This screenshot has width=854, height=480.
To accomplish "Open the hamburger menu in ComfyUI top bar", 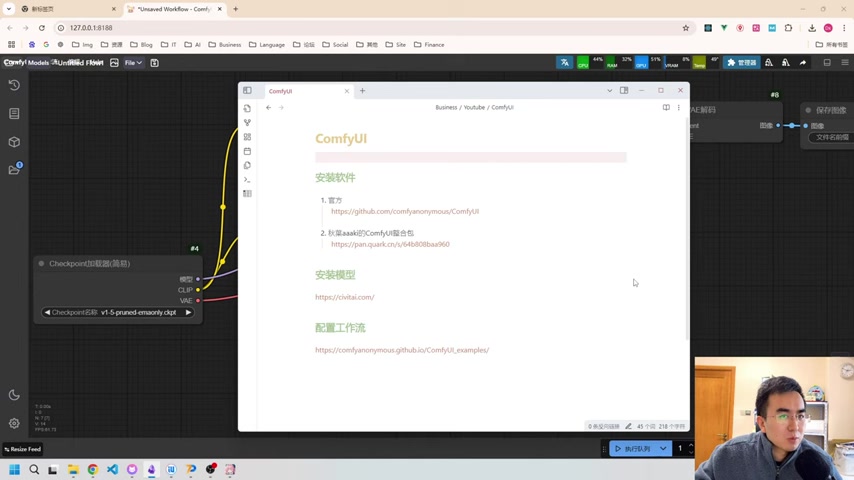I will (x=845, y=63).
